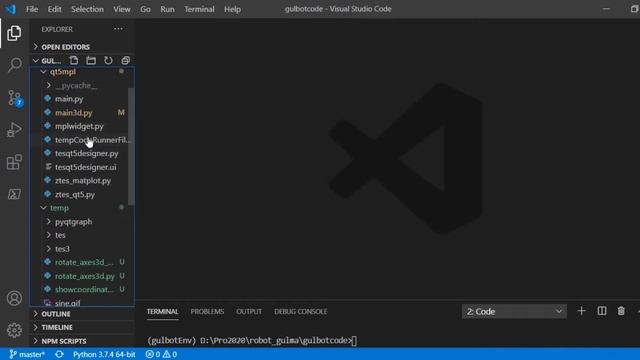Image resolution: width=640 pixels, height=360 pixels.
Task: Open the Run menu
Action: 167,9
